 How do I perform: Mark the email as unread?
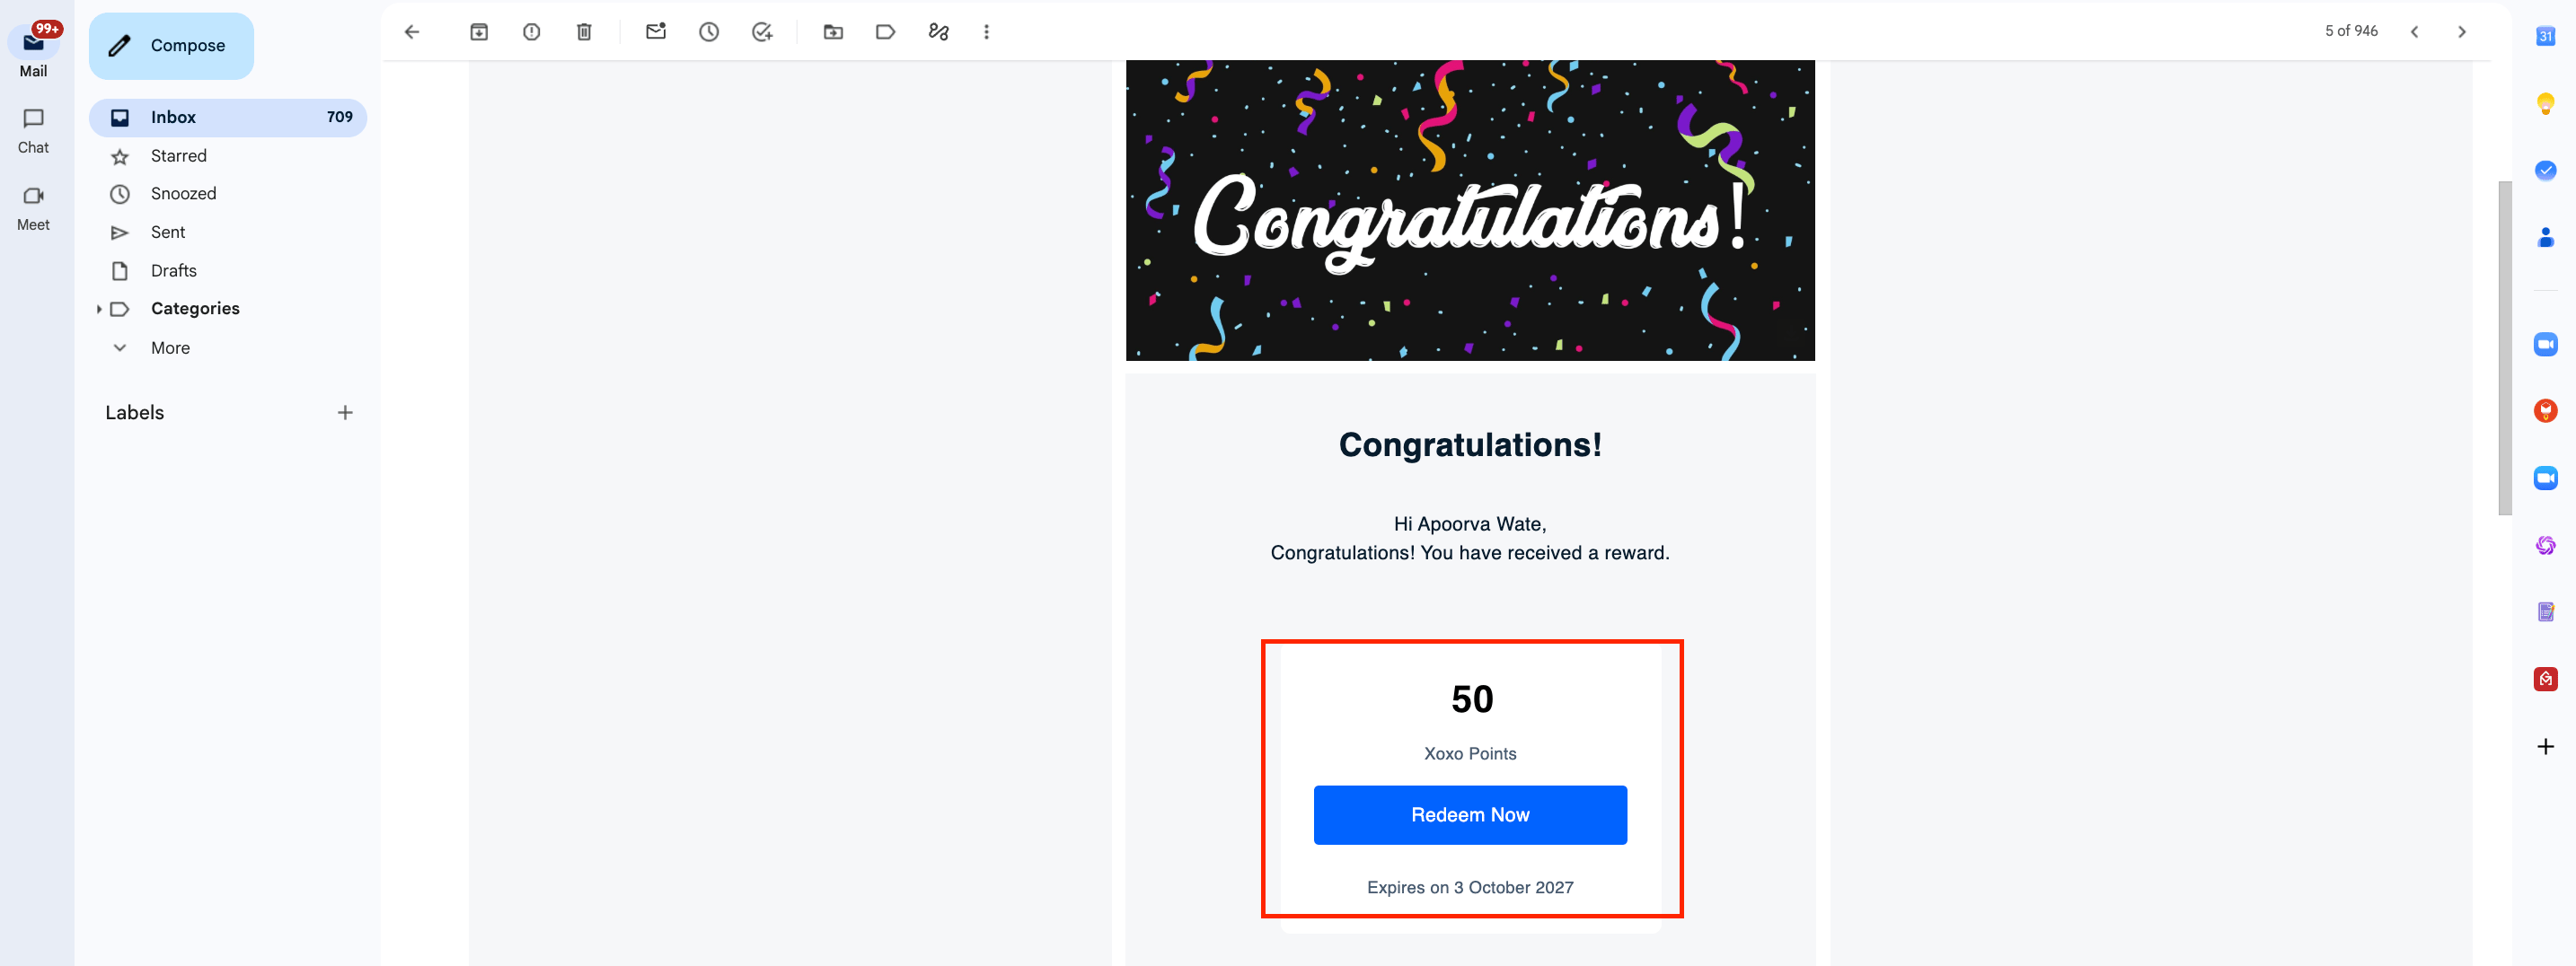point(656,32)
